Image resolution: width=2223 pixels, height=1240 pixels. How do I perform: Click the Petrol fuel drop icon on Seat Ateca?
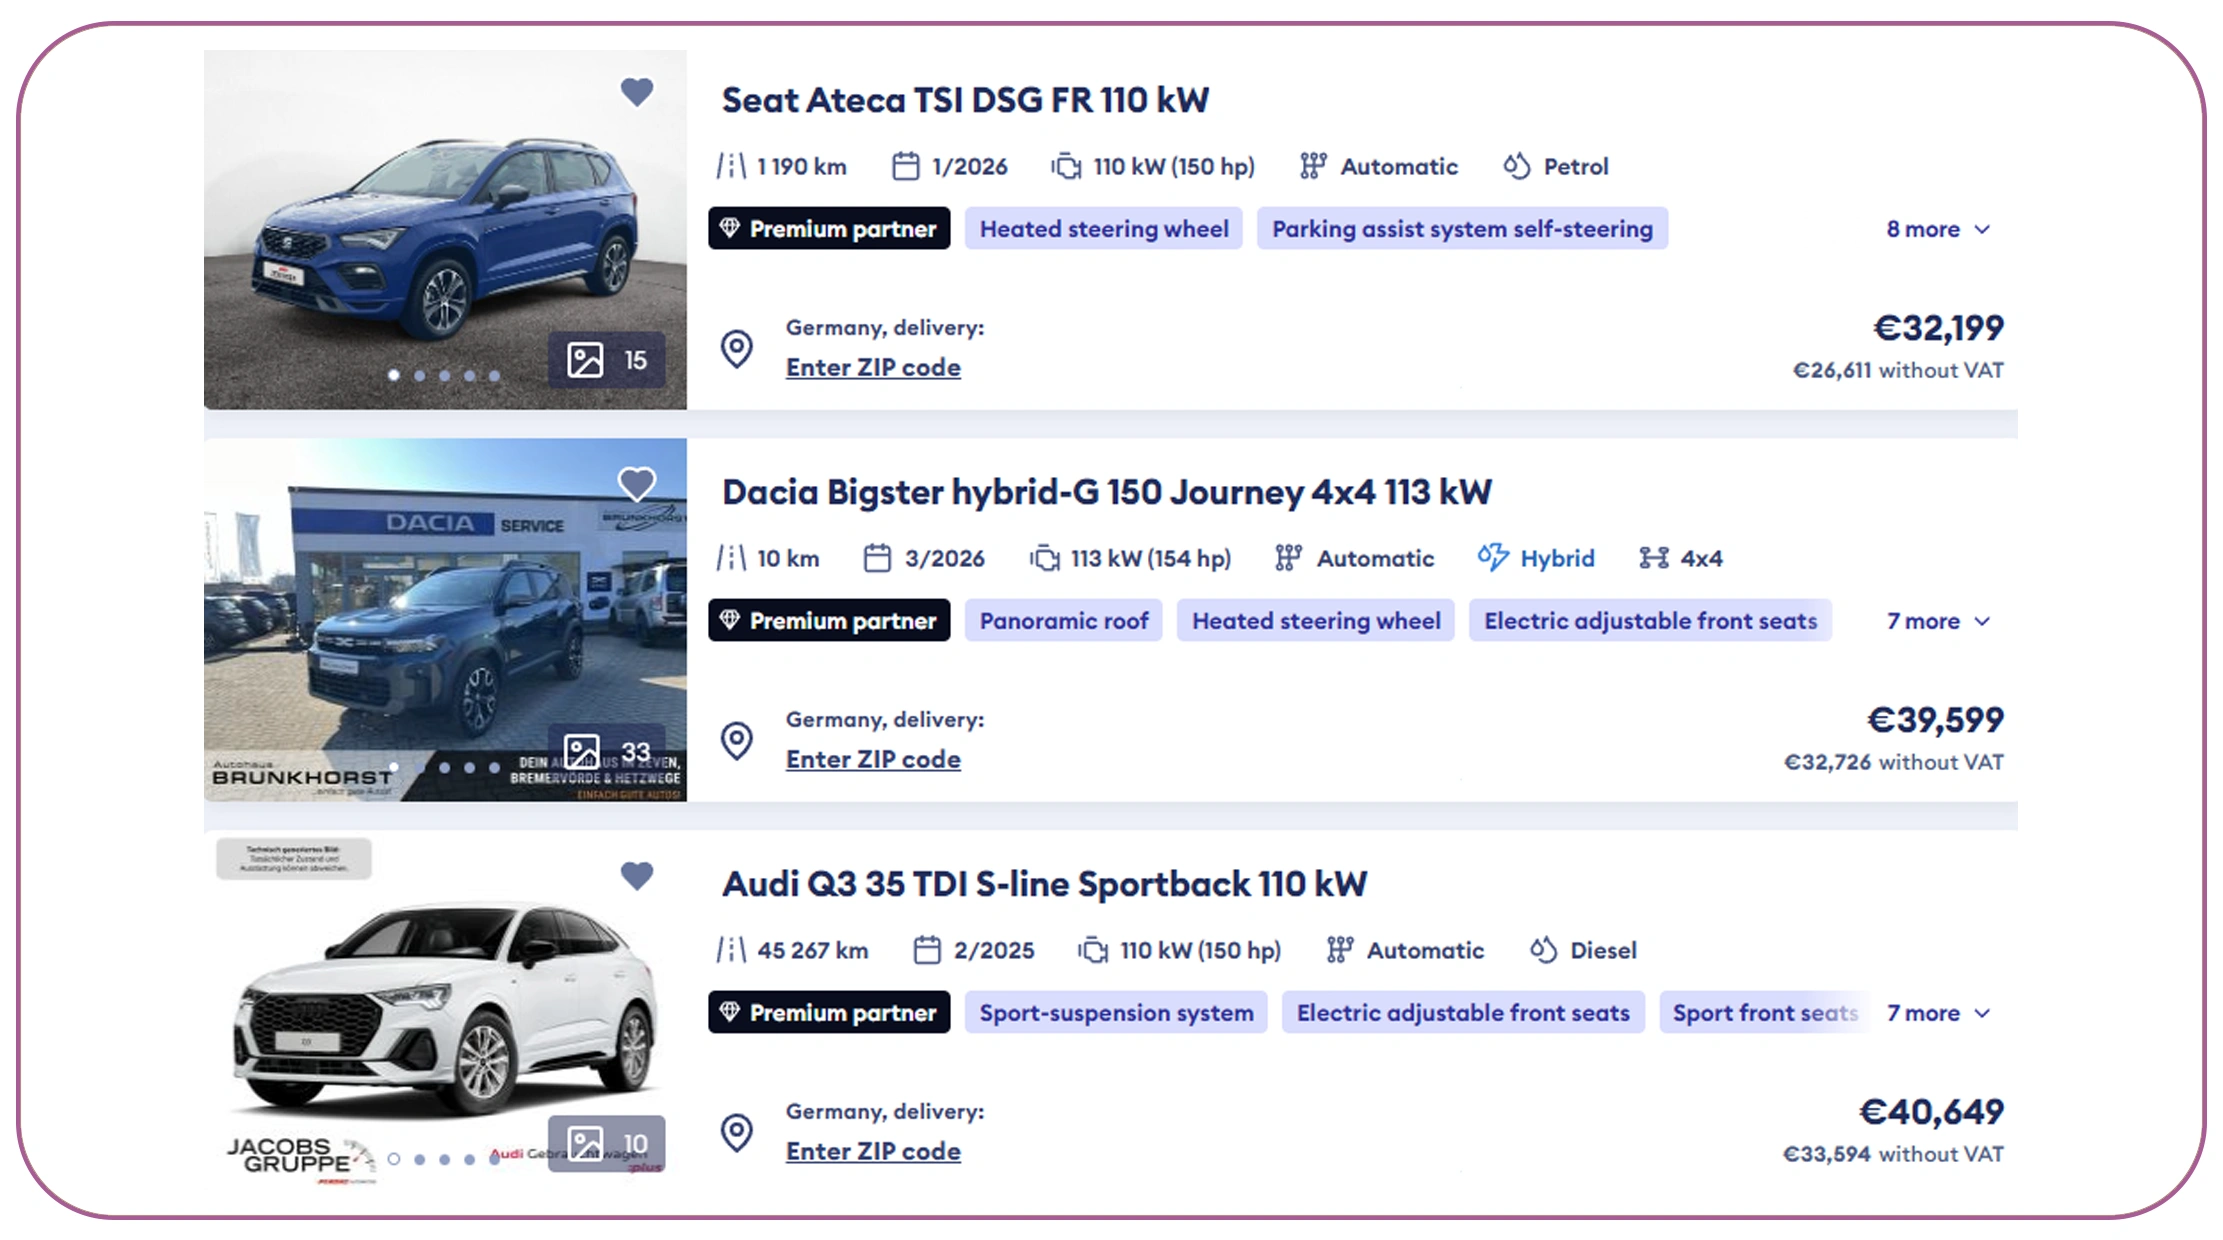point(1516,166)
